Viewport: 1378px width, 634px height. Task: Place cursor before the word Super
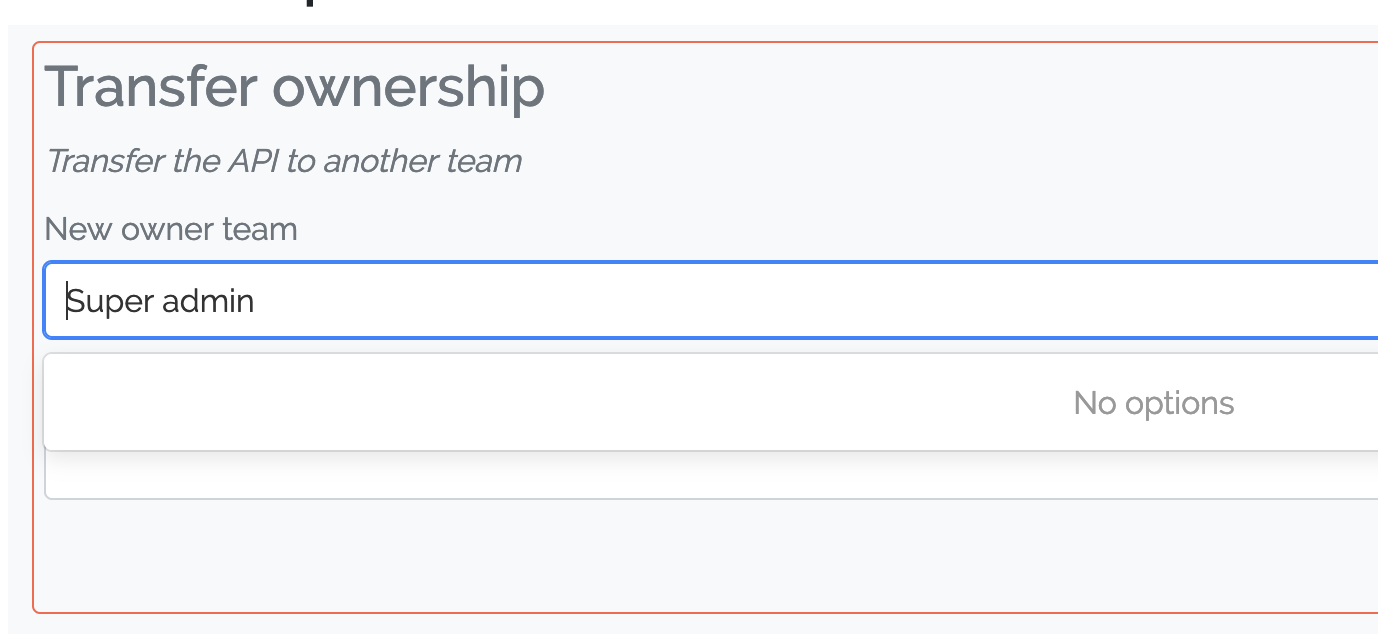[70, 300]
